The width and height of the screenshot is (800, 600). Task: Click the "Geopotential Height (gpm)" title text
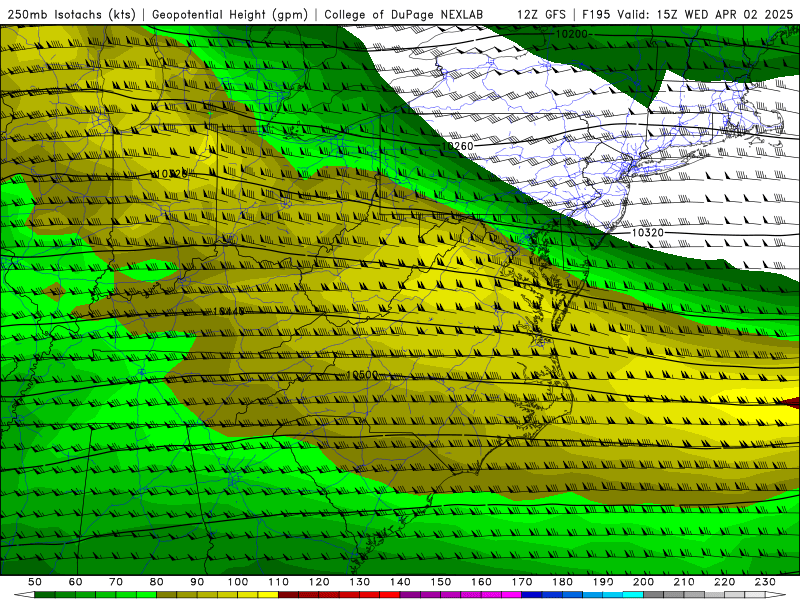pyautogui.click(x=230, y=15)
